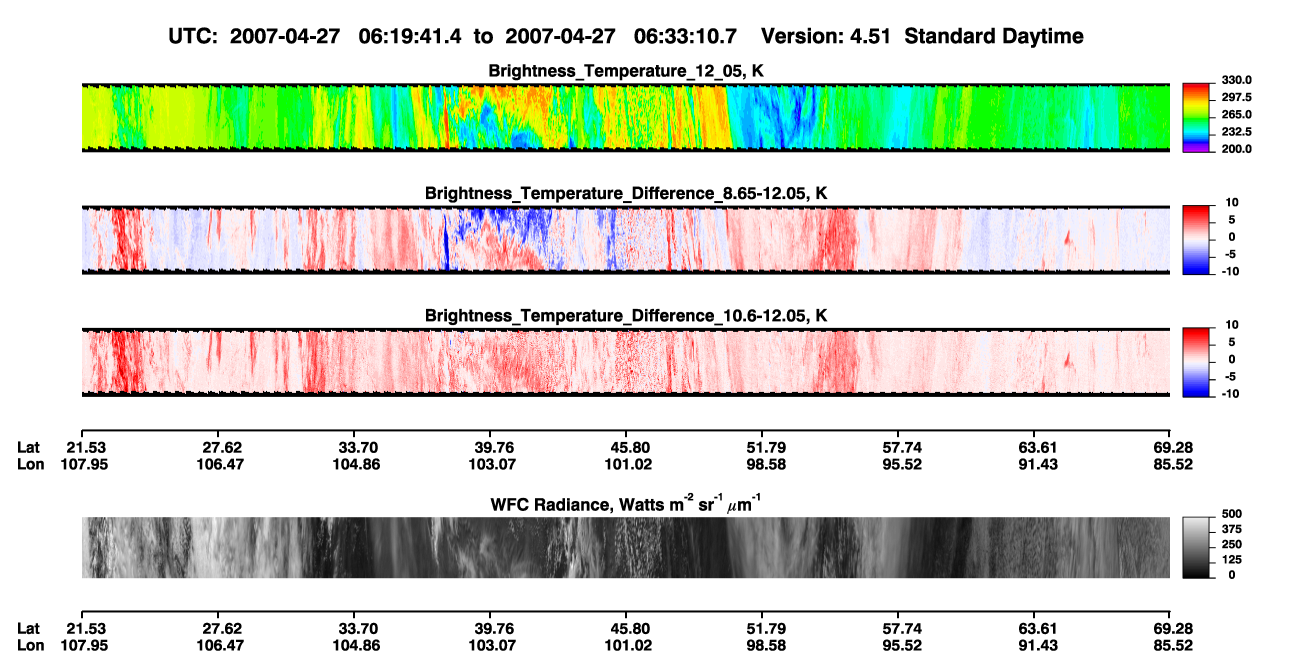Click the Lon label below the WFC Radiance image
This screenshot has height=667, width=1300.
tap(31, 645)
